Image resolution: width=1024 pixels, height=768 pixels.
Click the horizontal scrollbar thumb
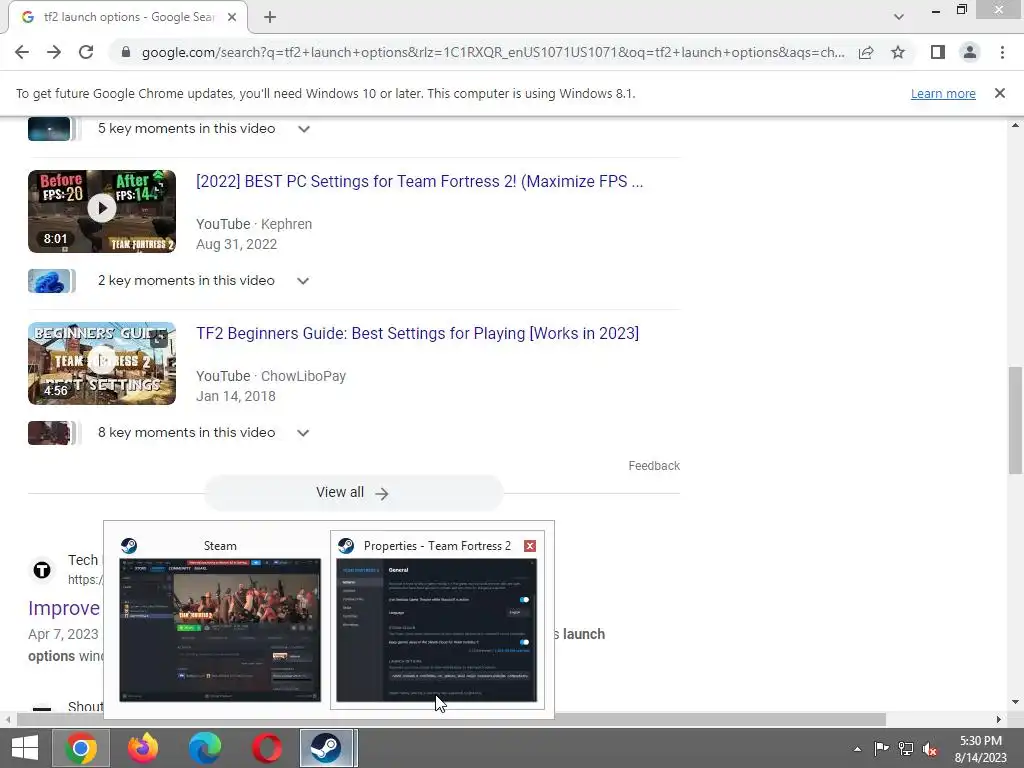pos(451,719)
